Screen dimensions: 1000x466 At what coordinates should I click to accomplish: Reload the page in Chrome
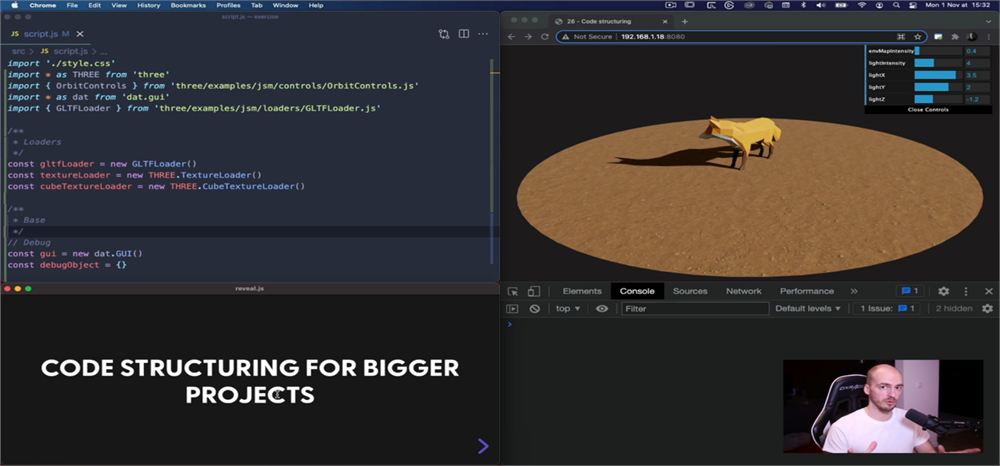click(545, 37)
